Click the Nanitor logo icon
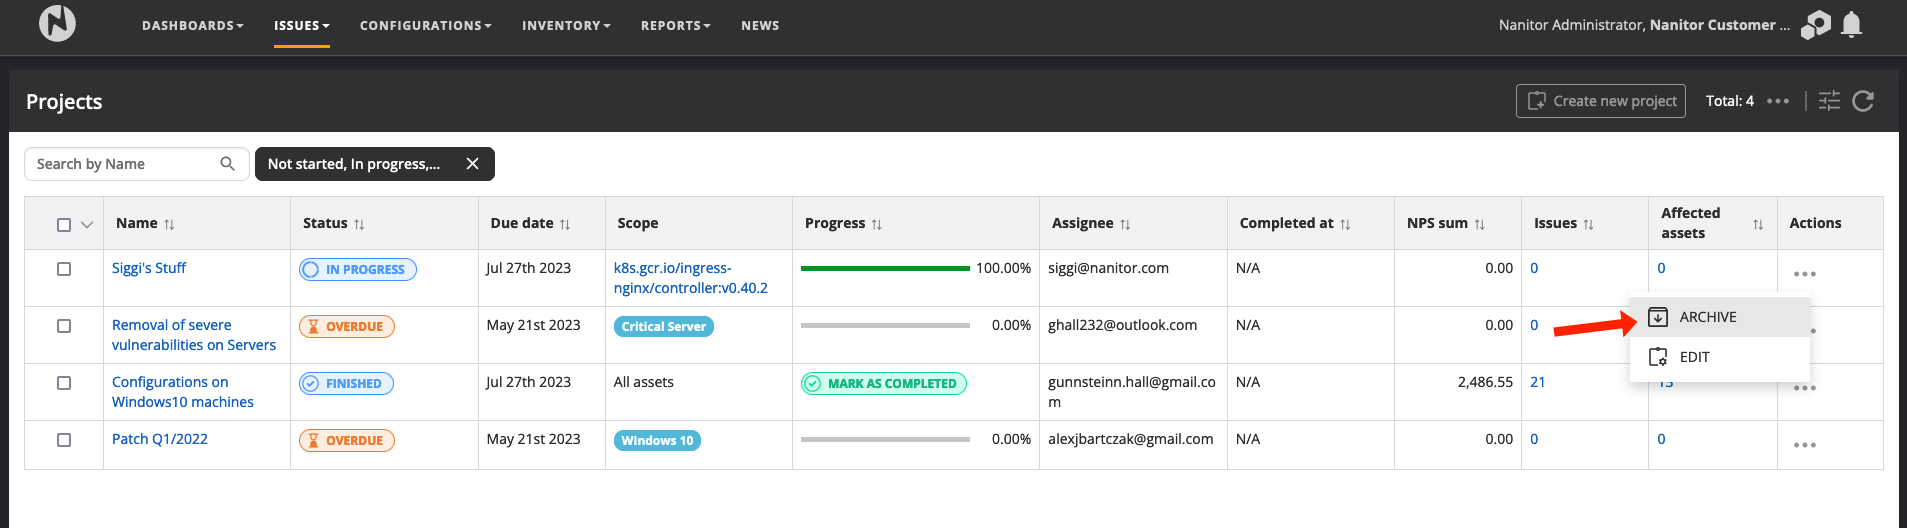This screenshot has height=528, width=1907. pyautogui.click(x=57, y=23)
